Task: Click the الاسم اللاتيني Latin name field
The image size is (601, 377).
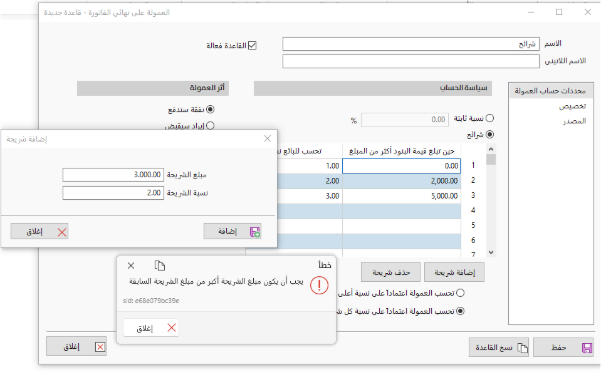Action: click(411, 61)
